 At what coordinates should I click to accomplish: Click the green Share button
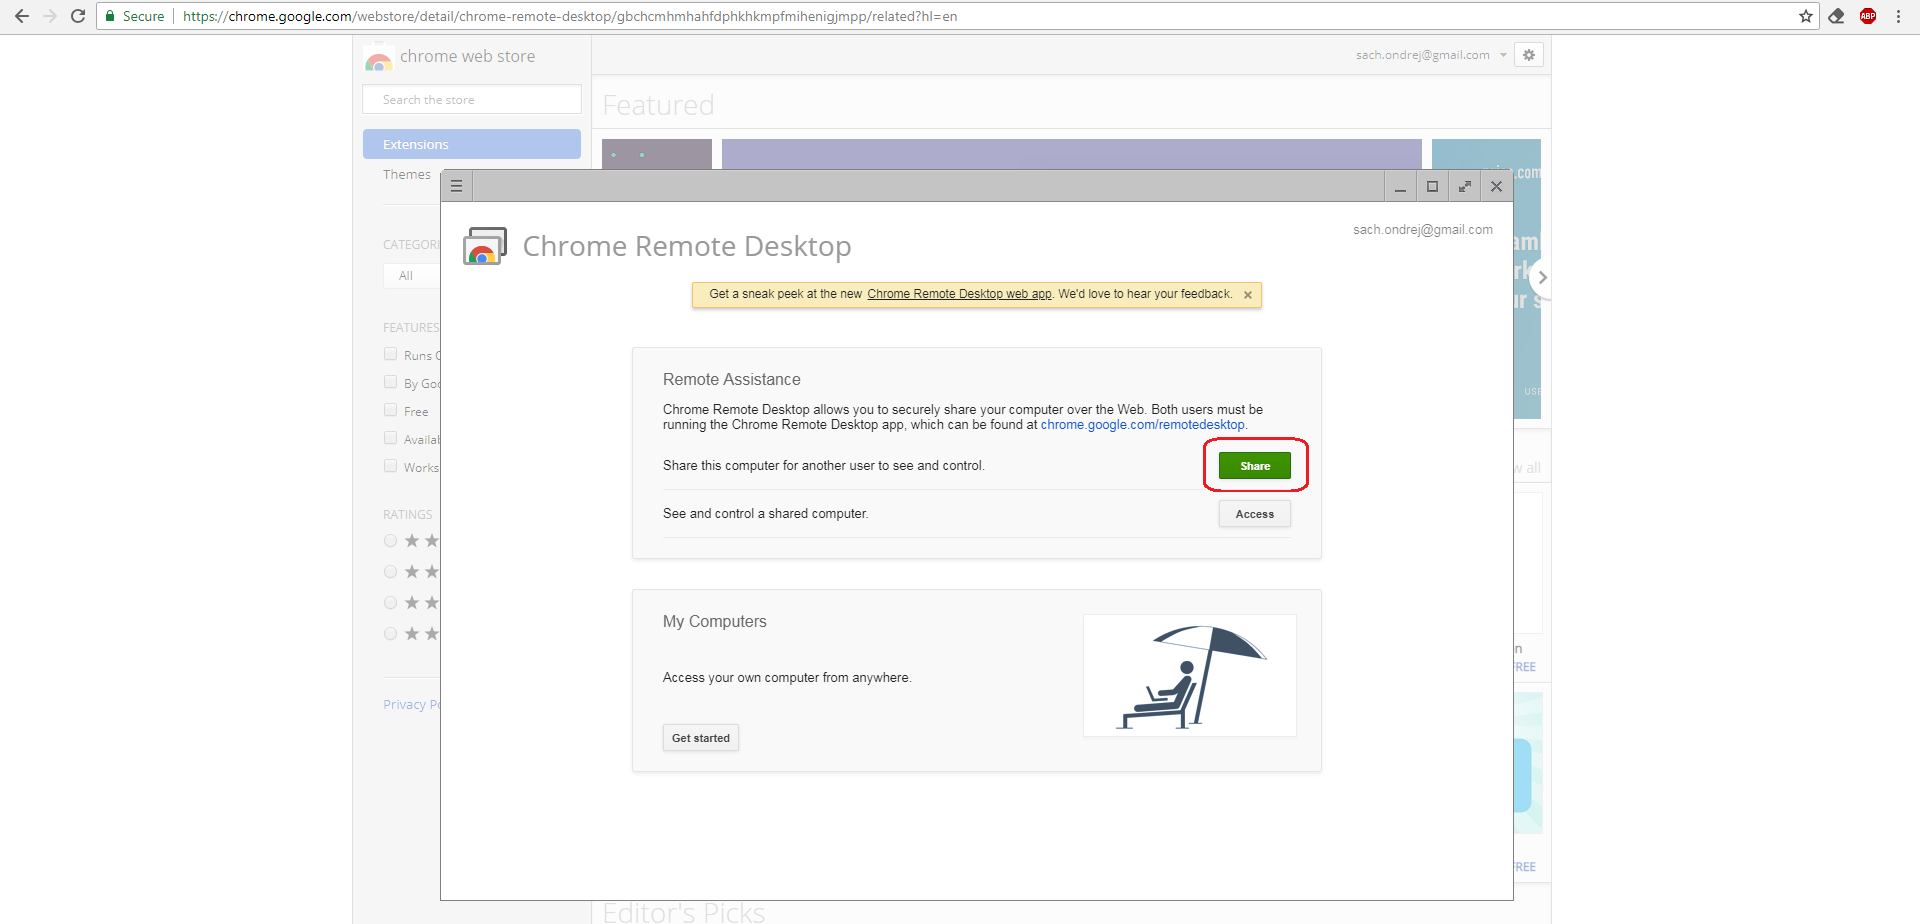1254,464
